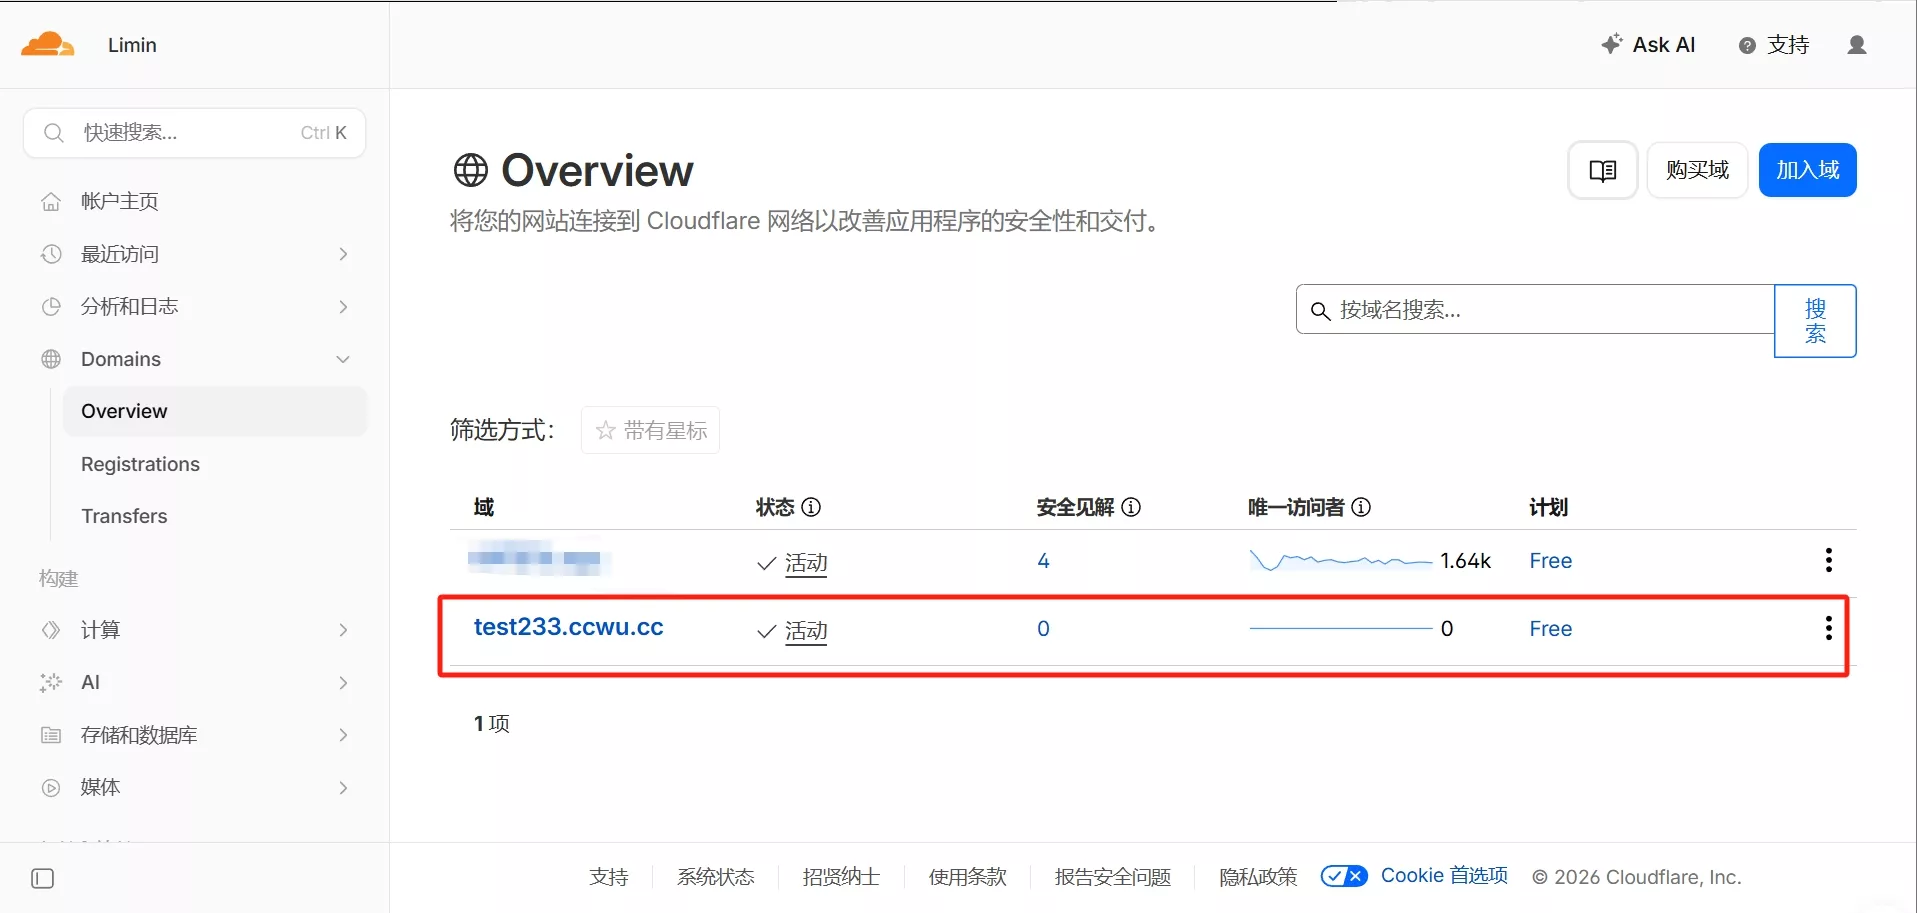Viewport: 1917px width, 913px height.
Task: Expand the 分析和日志 chevron
Action: (x=343, y=307)
